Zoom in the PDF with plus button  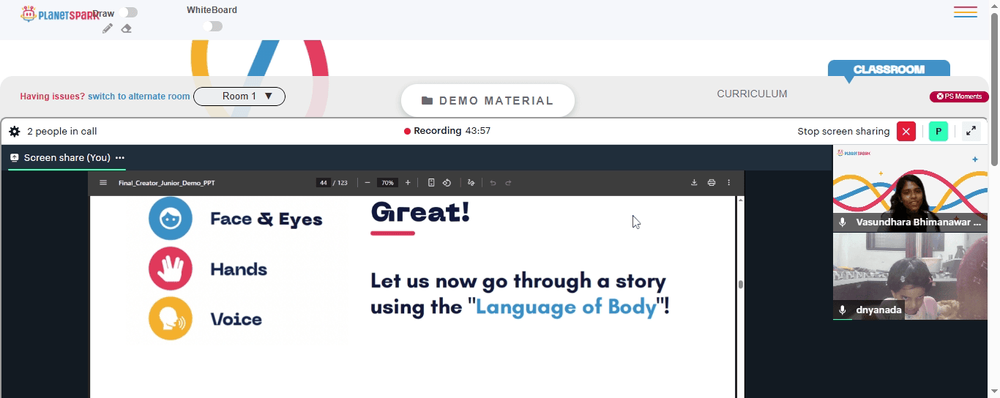coord(408,182)
